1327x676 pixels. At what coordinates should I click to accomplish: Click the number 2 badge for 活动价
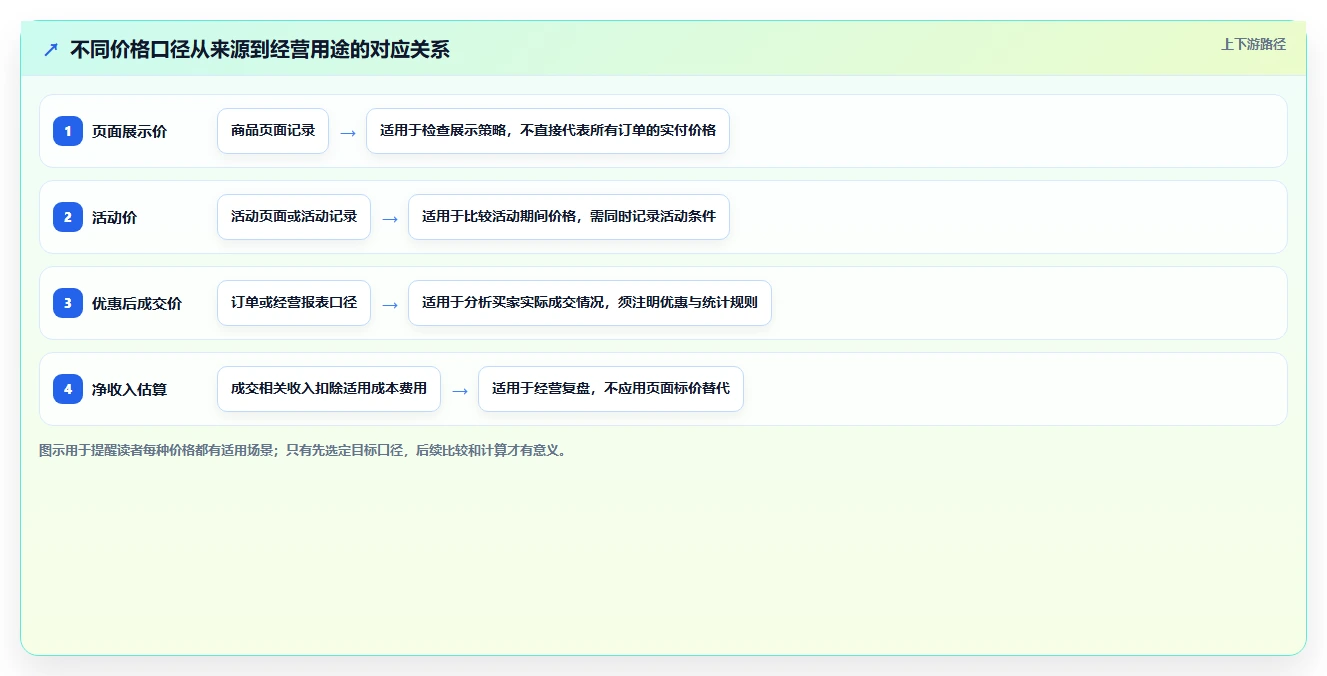pyautogui.click(x=68, y=217)
